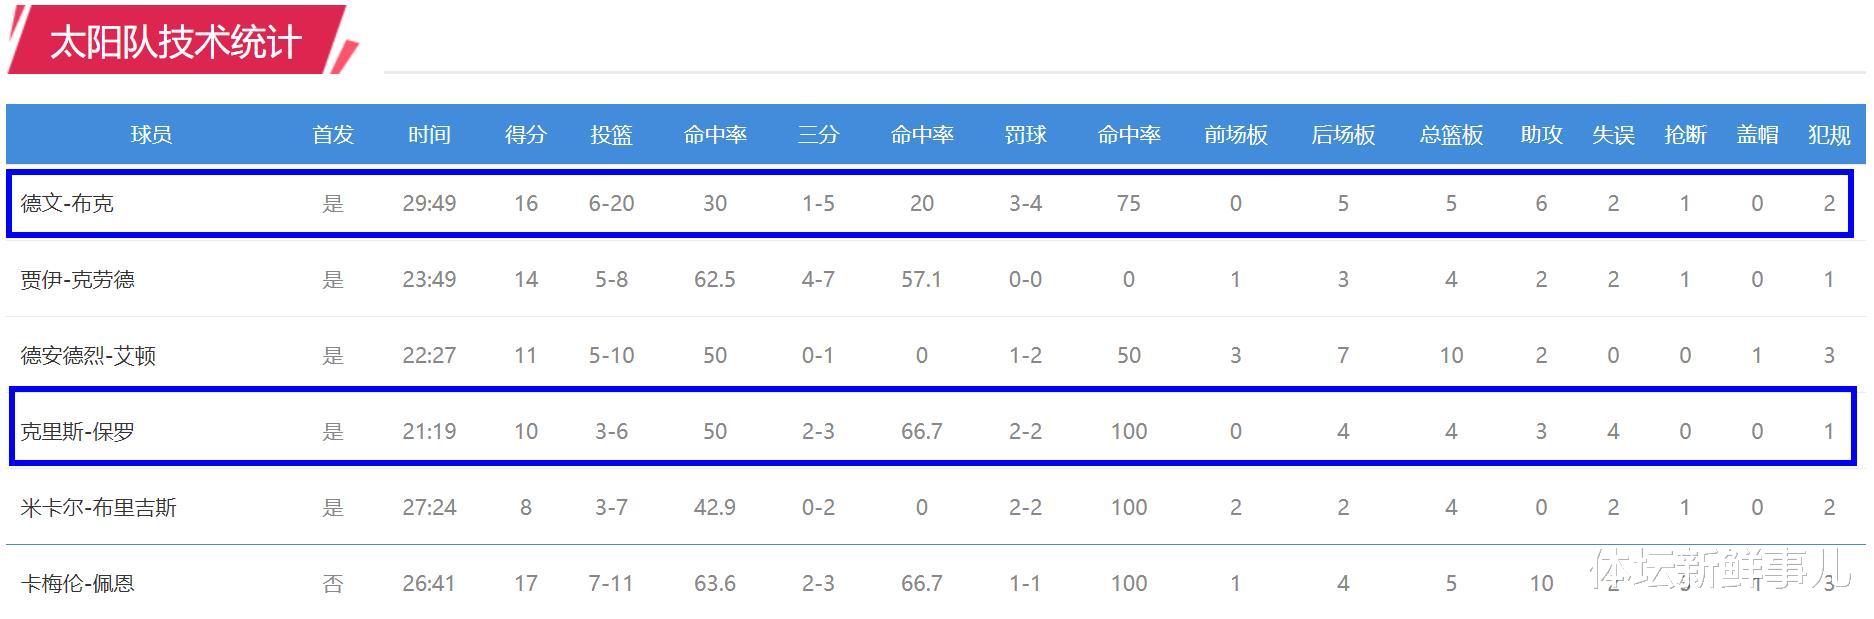Open 卡梅伦-佩恩 player name link
The width and height of the screenshot is (1874, 619).
(77, 584)
